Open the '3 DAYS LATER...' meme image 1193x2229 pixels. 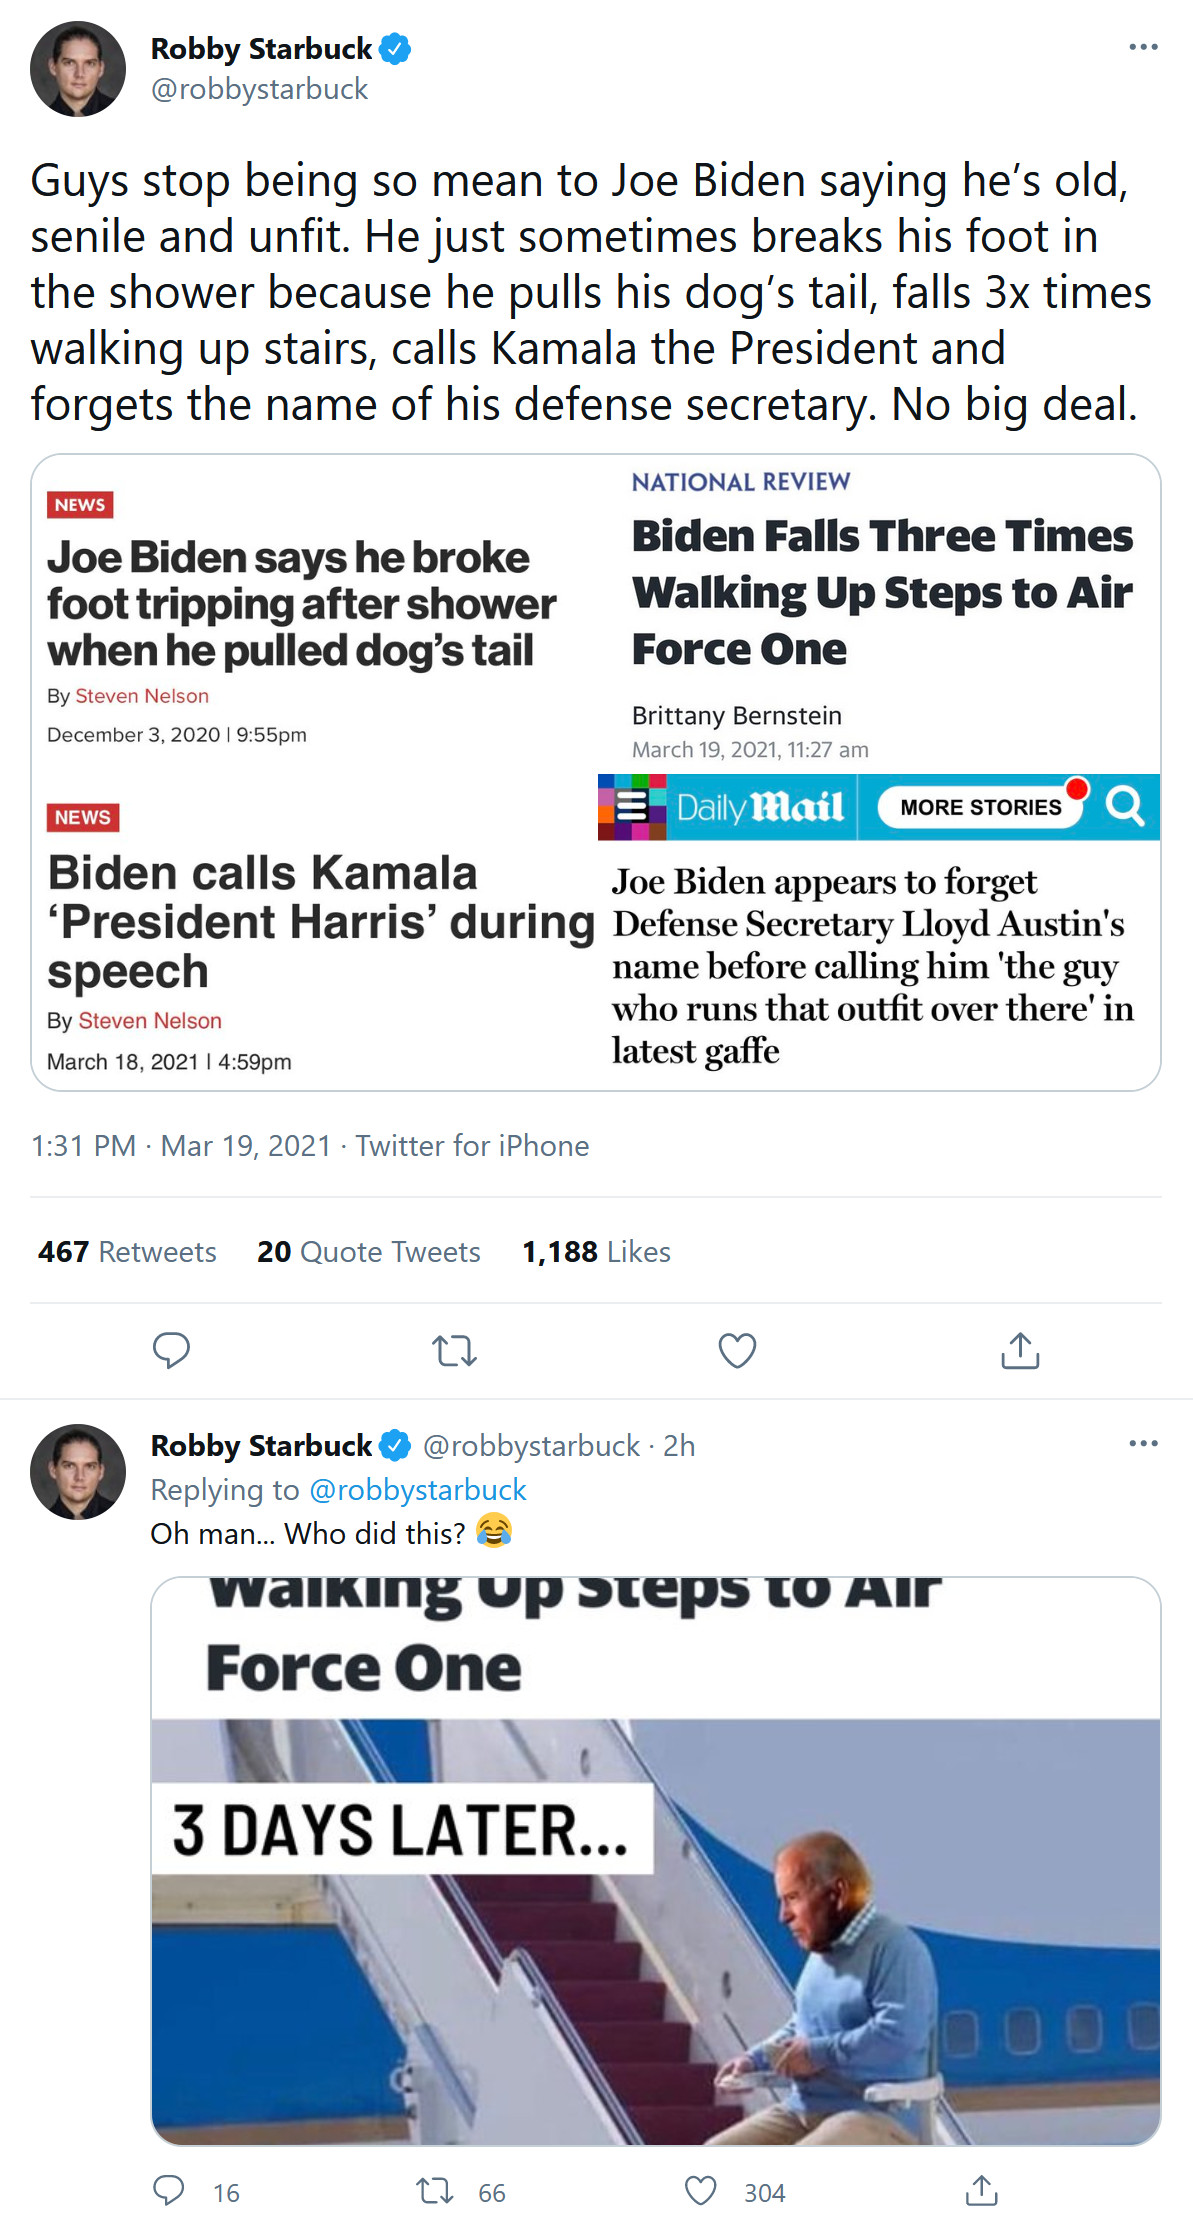point(655,1860)
